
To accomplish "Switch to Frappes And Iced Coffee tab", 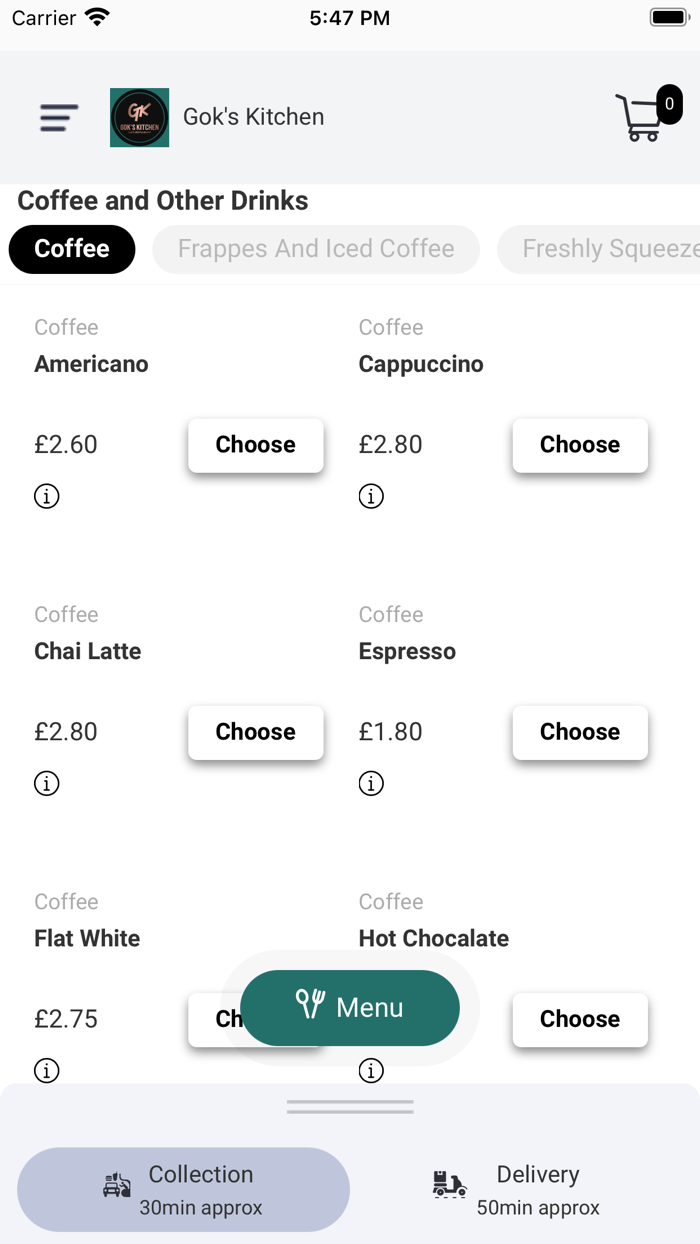I will click(316, 249).
